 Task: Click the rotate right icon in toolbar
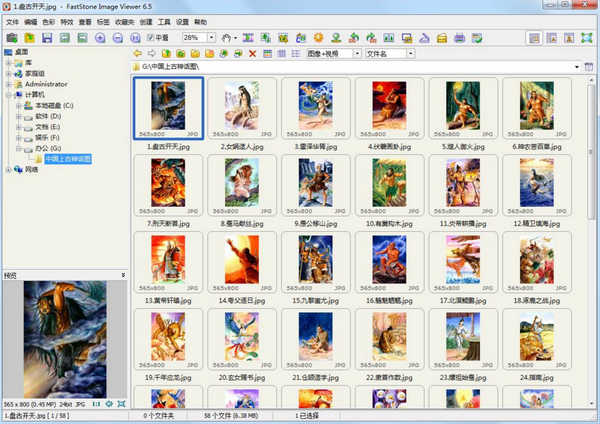click(x=371, y=38)
